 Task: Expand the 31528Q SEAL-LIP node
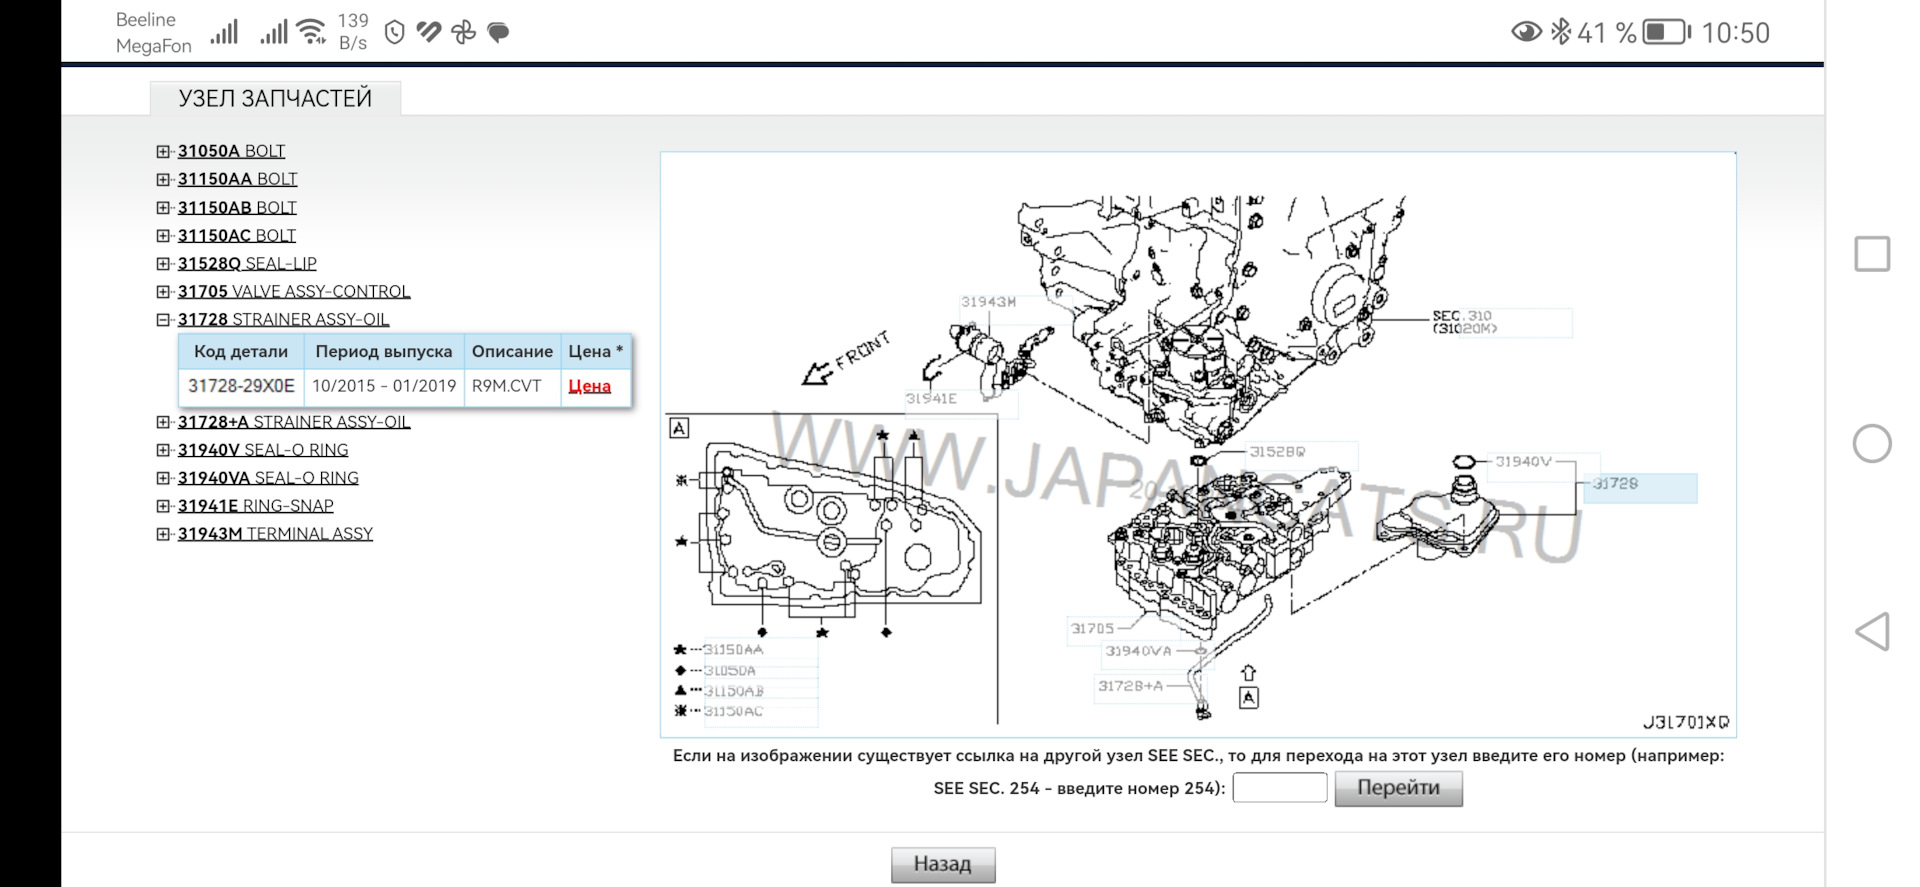(163, 264)
